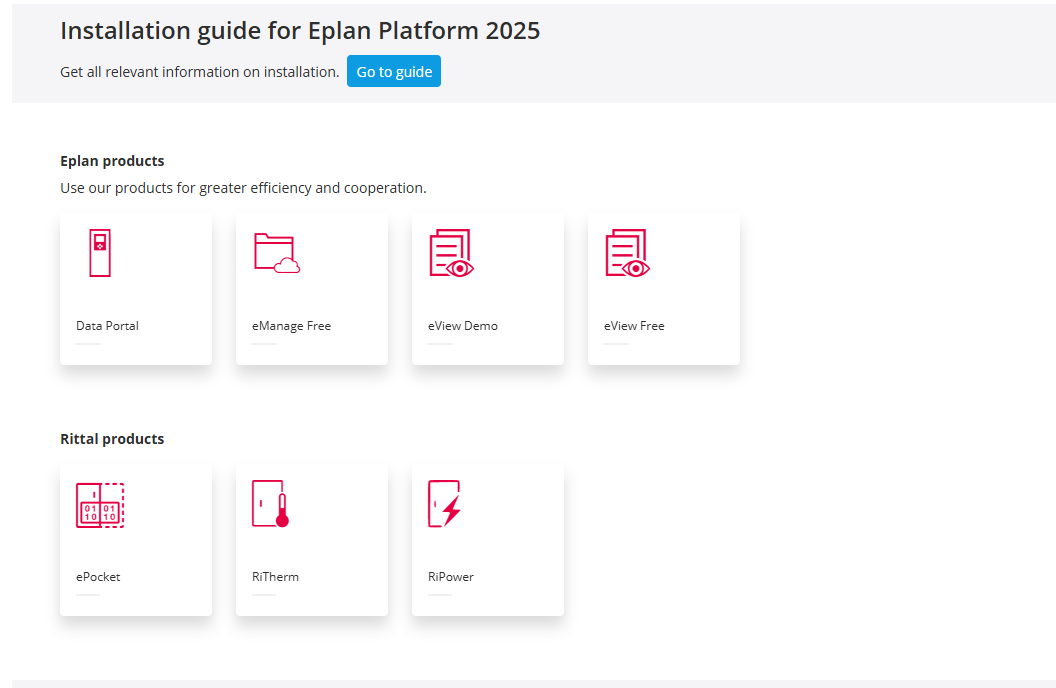The image size is (1056, 688).
Task: Click the RiPower product label
Action: tap(450, 576)
